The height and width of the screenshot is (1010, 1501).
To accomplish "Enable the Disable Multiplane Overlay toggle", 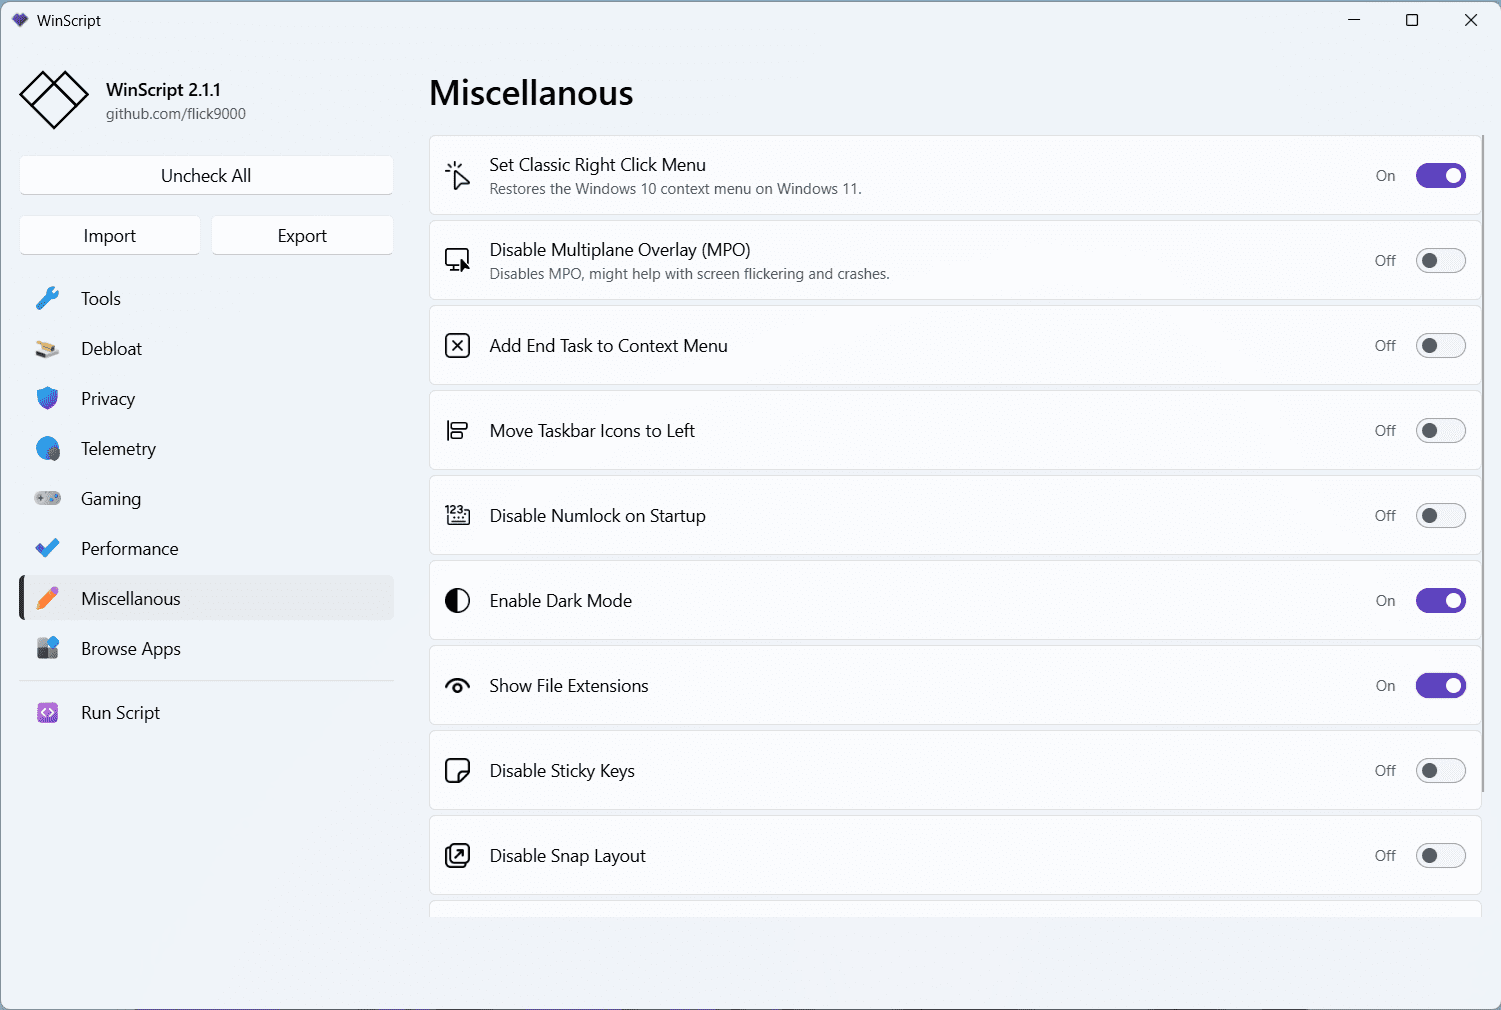I will 1440,261.
